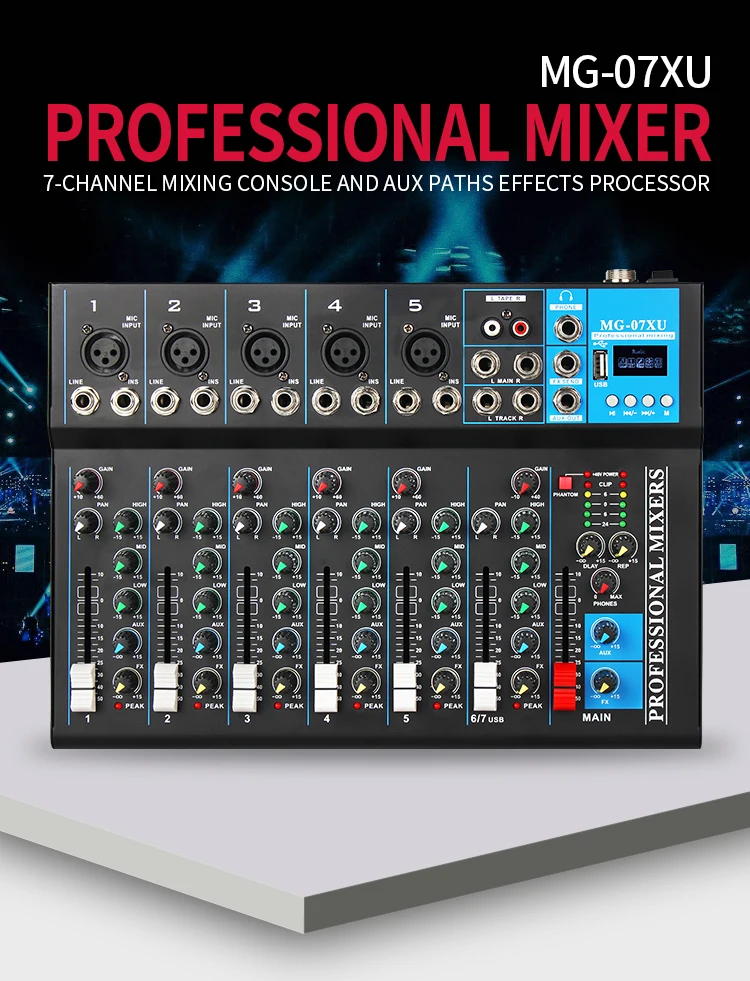Click the channel 6/7 GAIN knob
Image resolution: width=750 pixels, height=981 pixels.
(525, 482)
